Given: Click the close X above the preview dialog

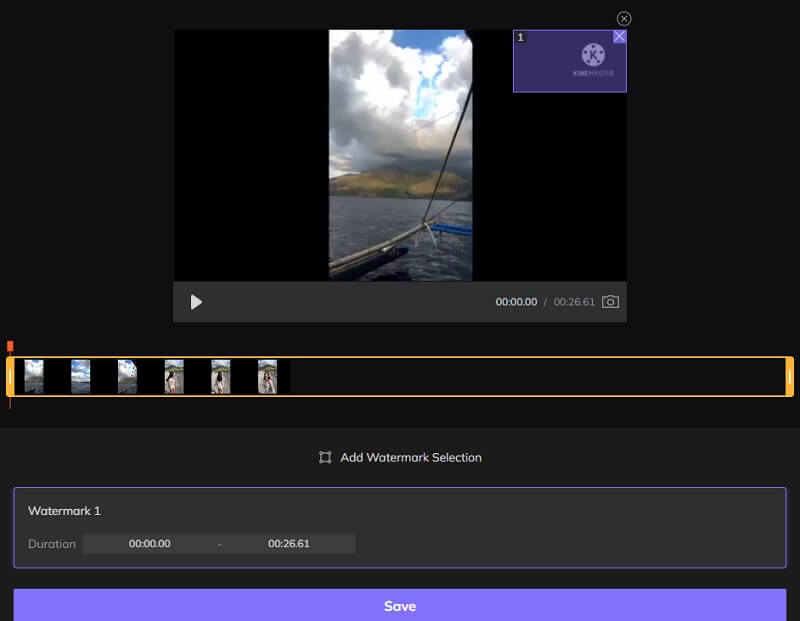Looking at the screenshot, I should point(625,18).
